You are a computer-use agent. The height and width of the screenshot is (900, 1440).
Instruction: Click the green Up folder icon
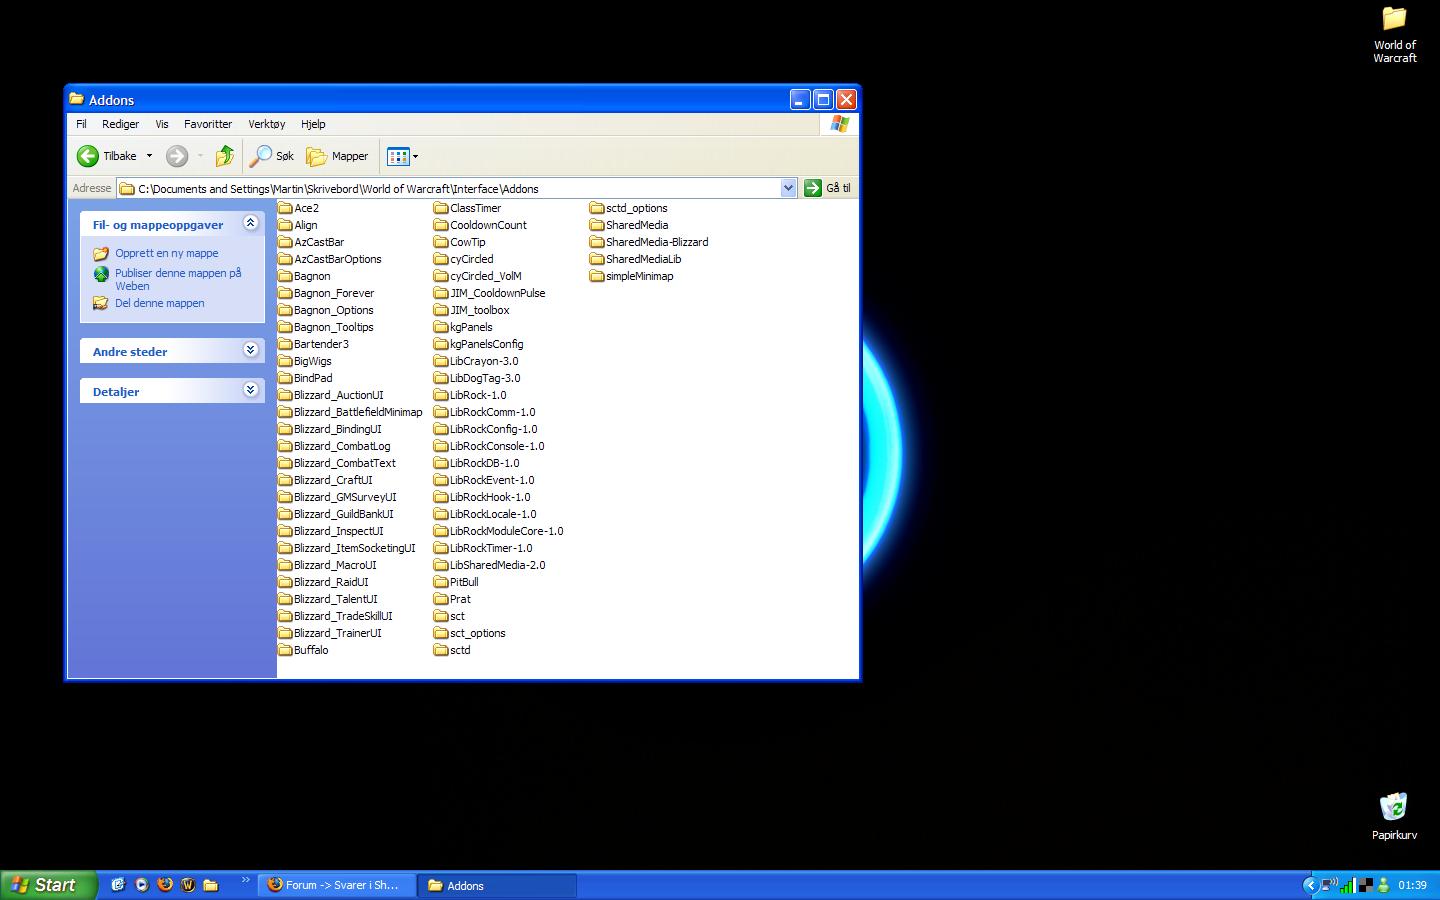click(x=225, y=156)
